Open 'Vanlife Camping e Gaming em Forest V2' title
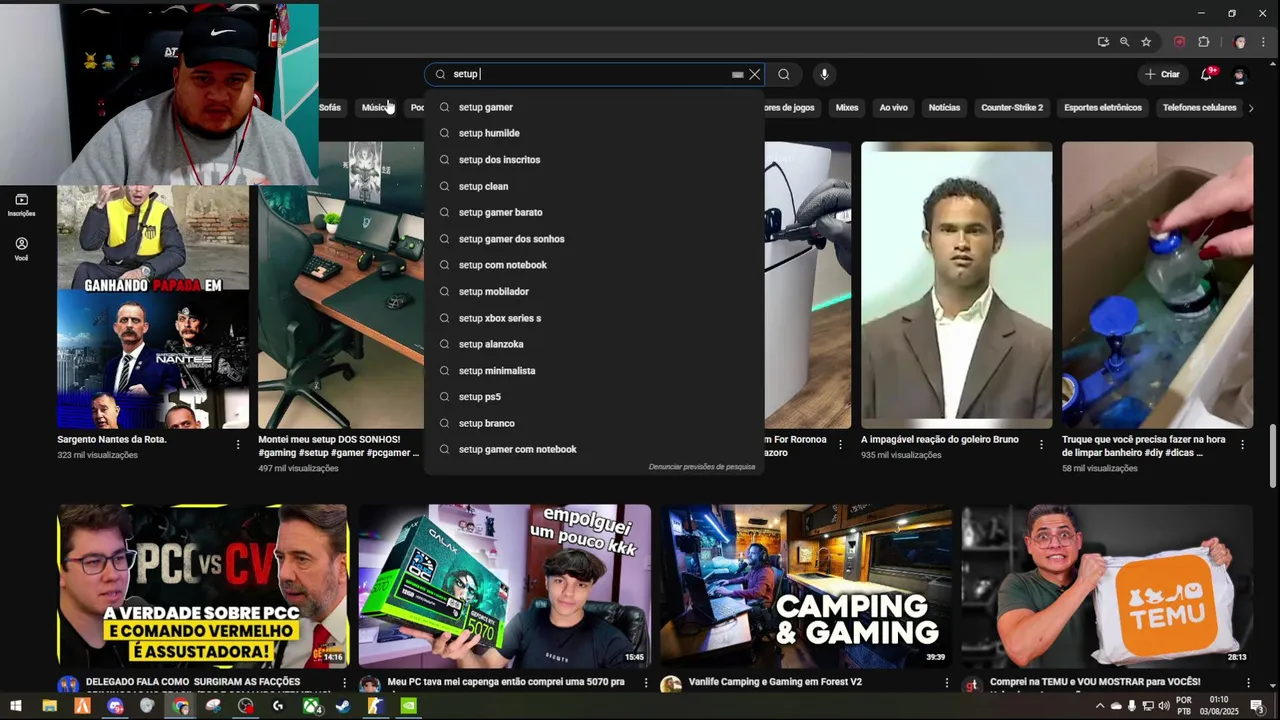This screenshot has width=1280, height=720. pyautogui.click(x=775, y=682)
